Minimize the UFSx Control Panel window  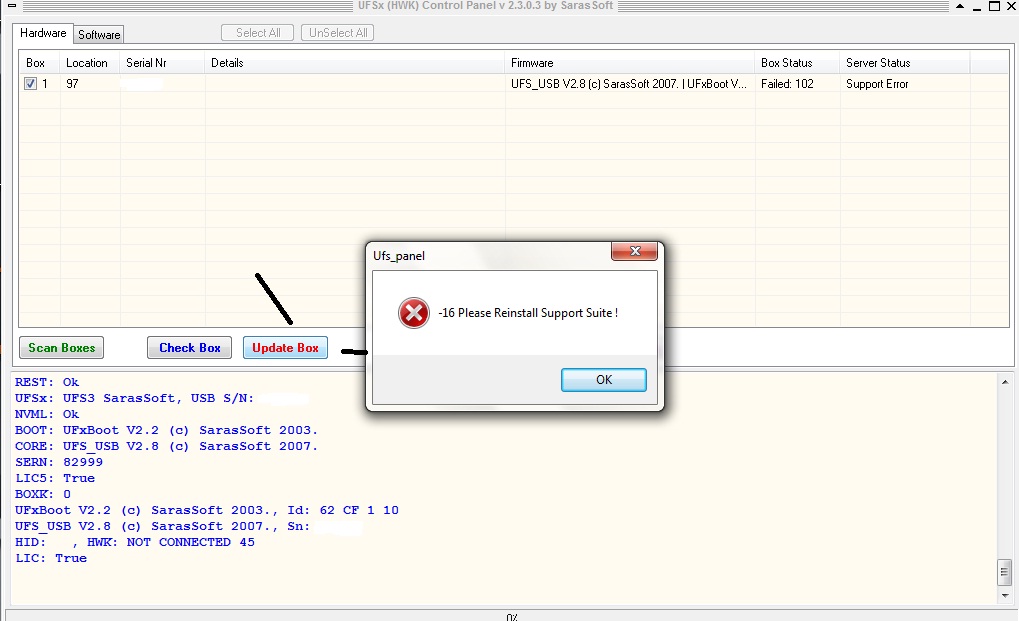pos(977,6)
